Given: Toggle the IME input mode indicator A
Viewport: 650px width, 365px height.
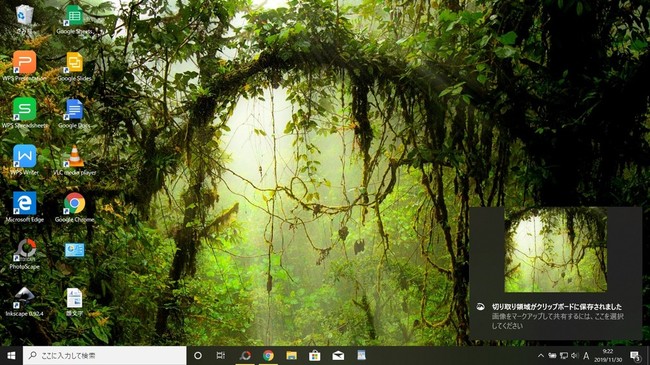Looking at the screenshot, I should 586,355.
